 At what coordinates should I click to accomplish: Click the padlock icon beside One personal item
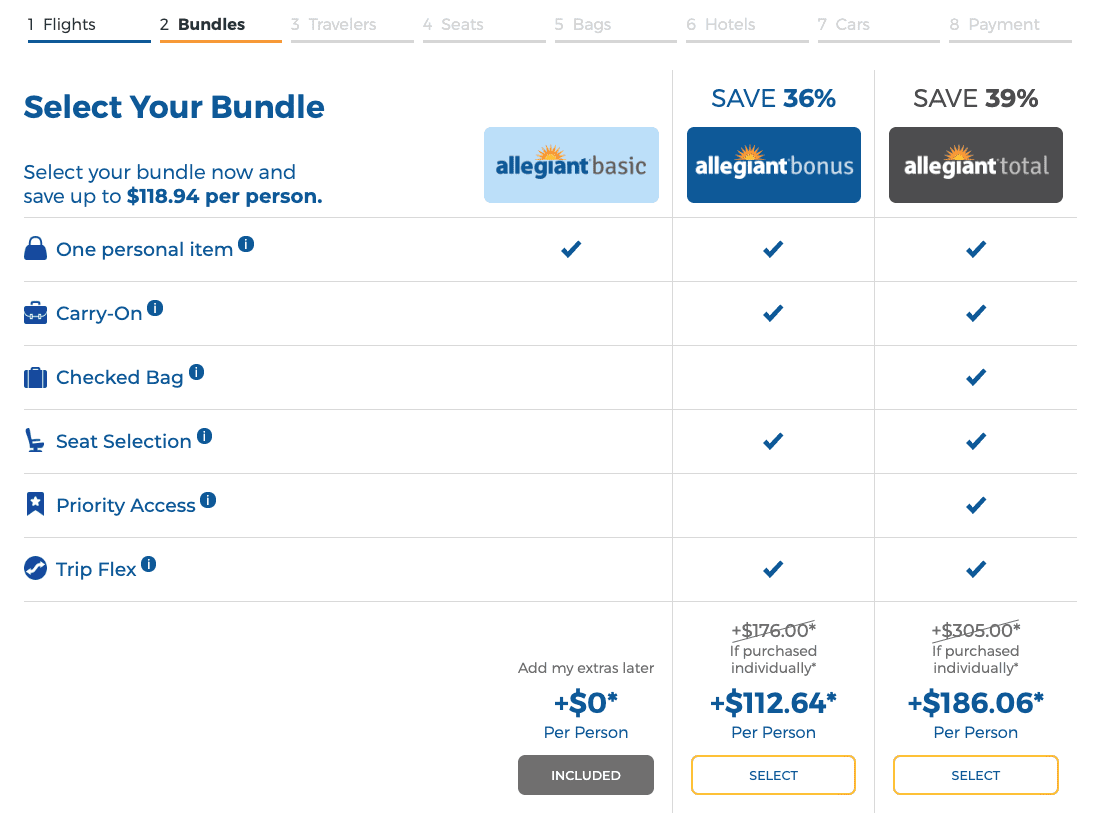(x=35, y=249)
